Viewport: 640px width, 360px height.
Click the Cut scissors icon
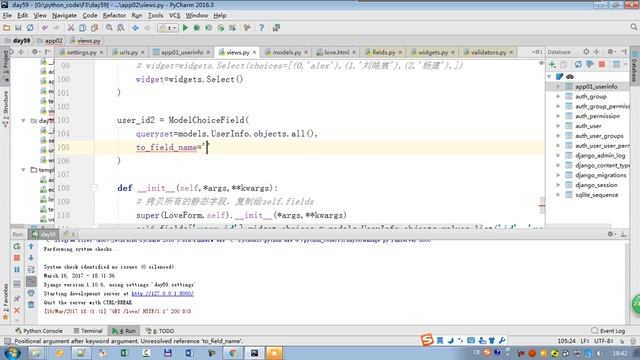[71, 28]
